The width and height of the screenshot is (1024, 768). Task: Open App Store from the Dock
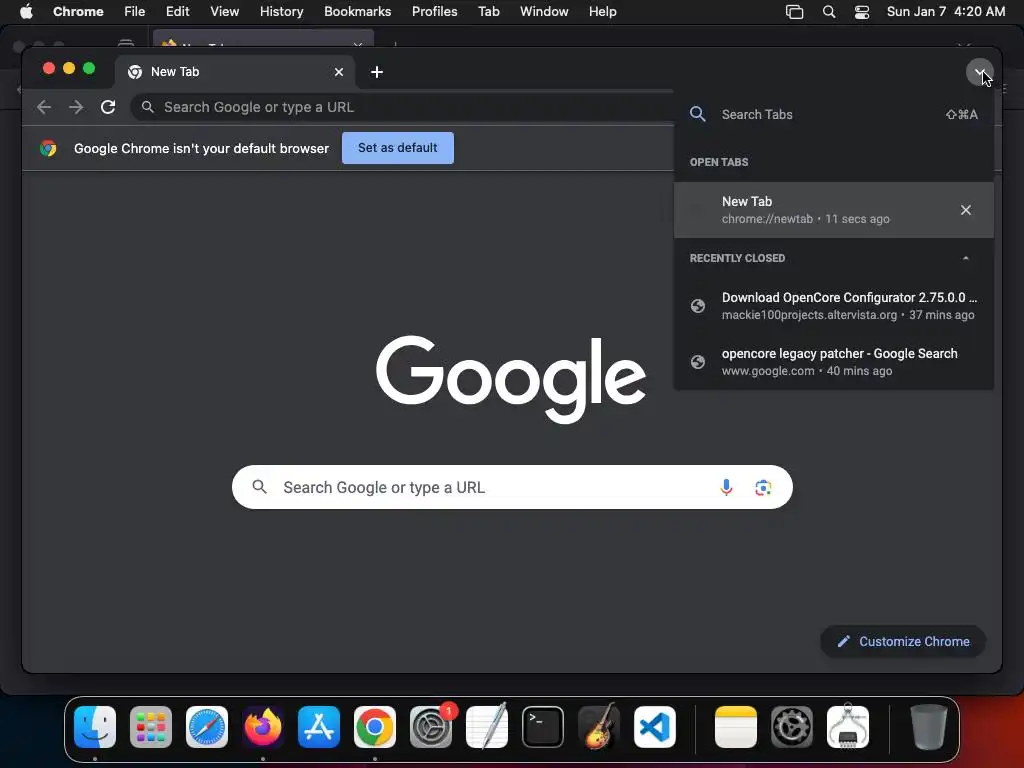pos(319,727)
